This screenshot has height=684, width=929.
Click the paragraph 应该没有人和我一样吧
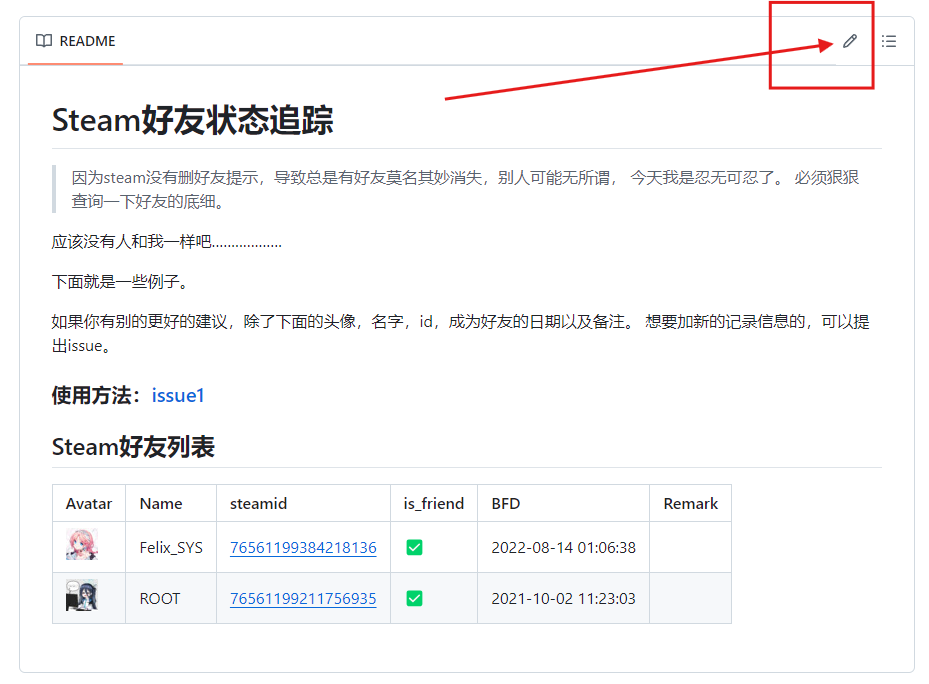pyautogui.click(x=166, y=242)
